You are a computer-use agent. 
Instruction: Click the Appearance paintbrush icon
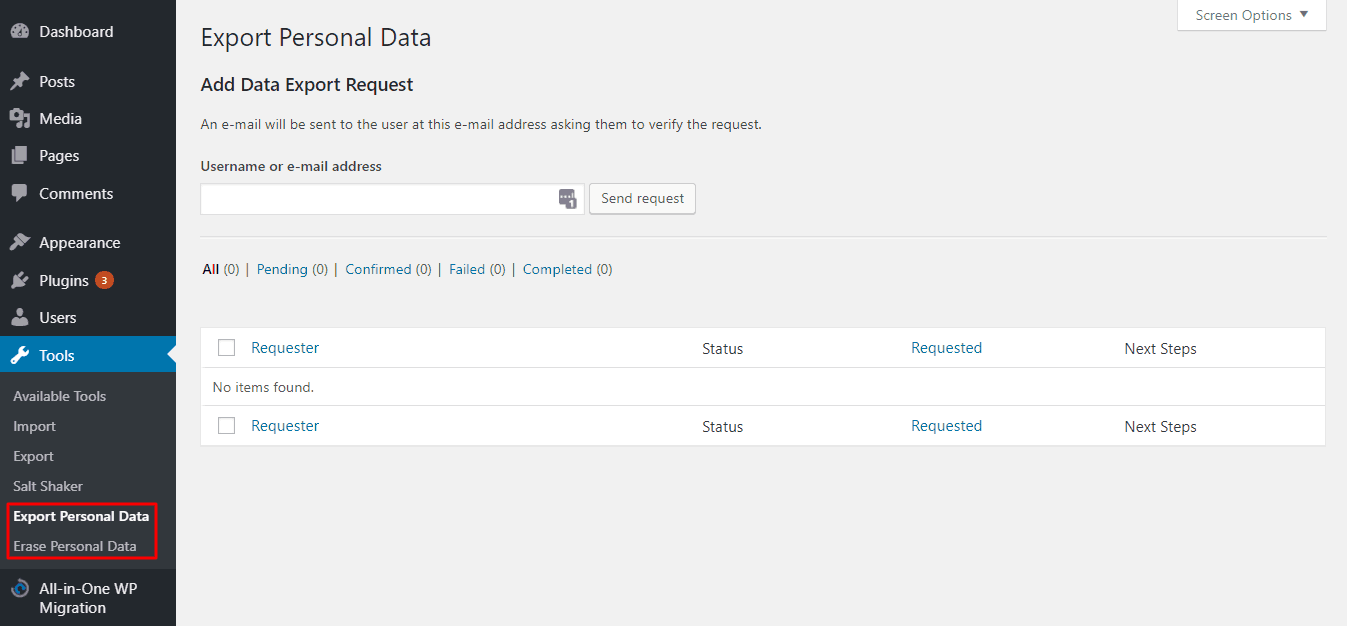(19, 243)
